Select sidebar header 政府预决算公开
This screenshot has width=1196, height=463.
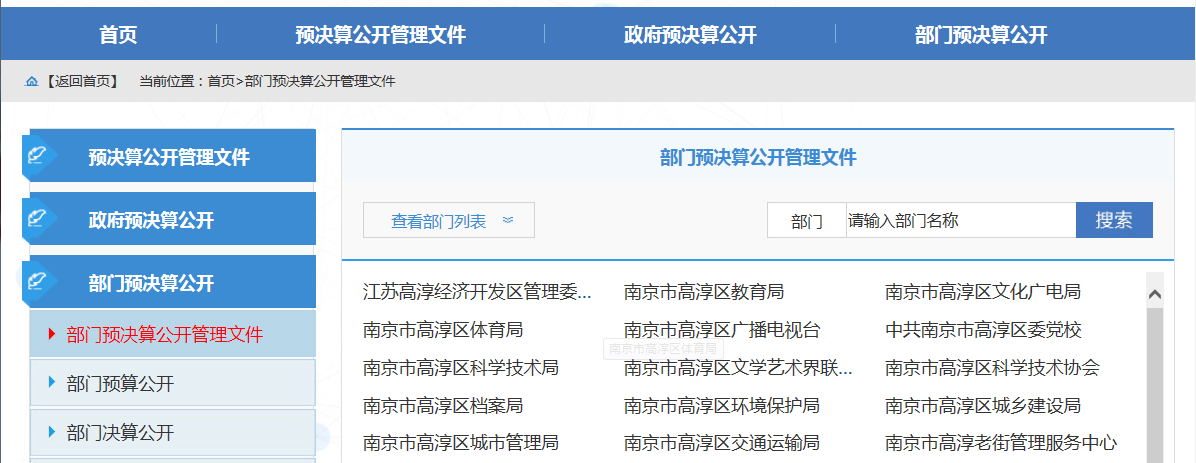point(172,219)
